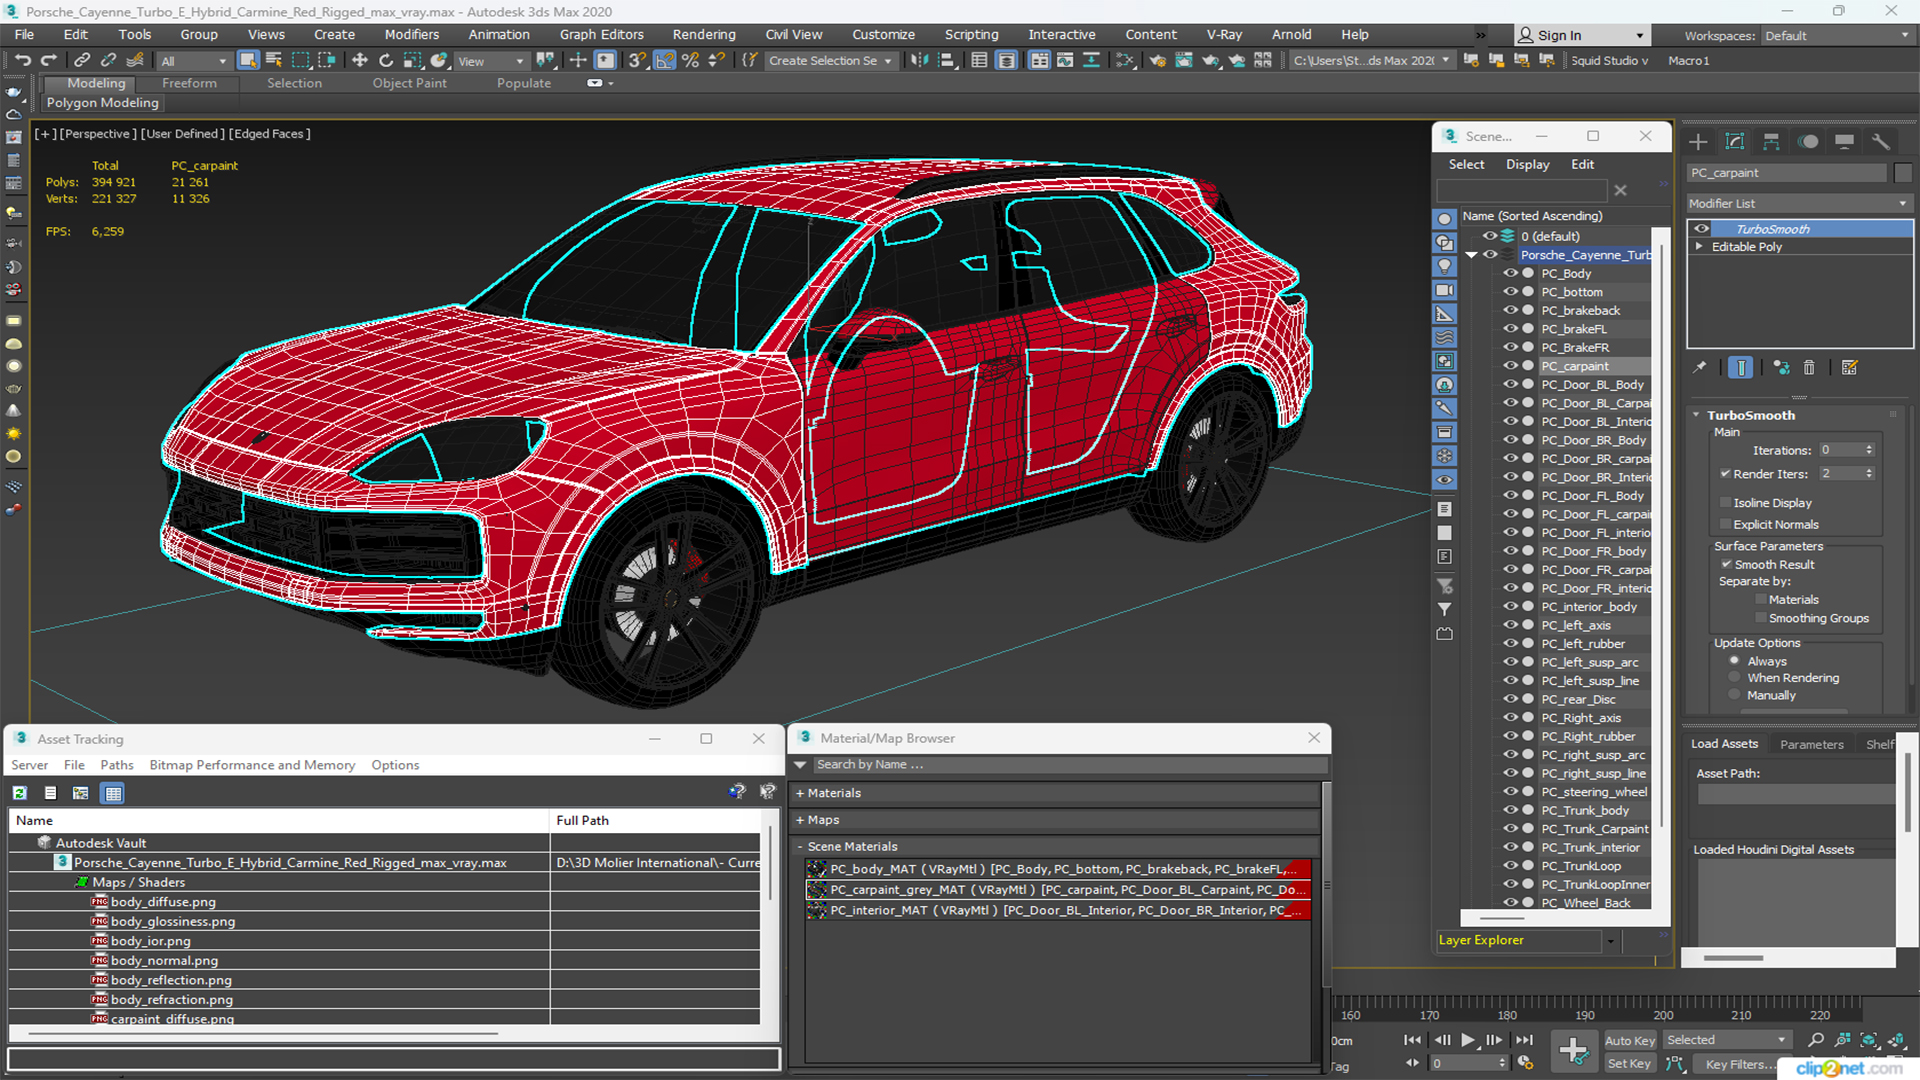Remove modifier with the trash icon

coord(1809,368)
